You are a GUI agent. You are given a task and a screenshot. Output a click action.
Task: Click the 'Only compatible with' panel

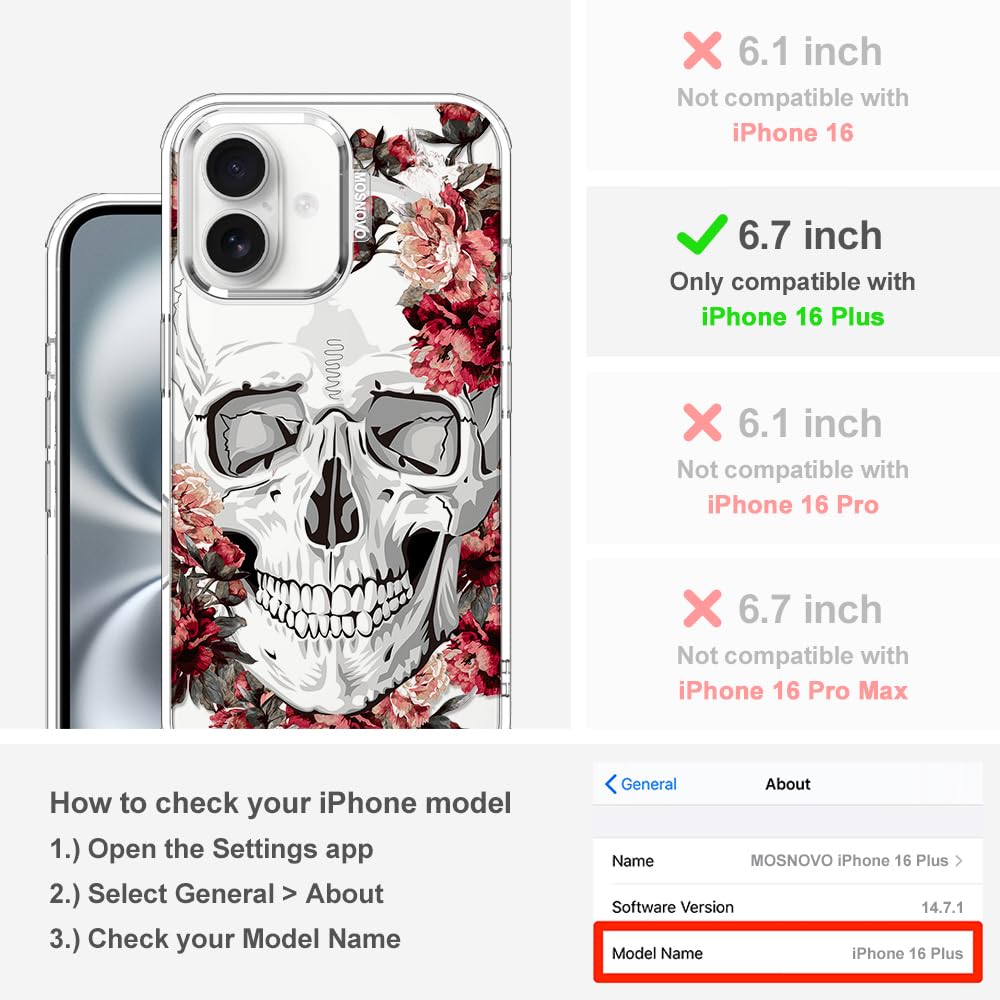coord(793,272)
